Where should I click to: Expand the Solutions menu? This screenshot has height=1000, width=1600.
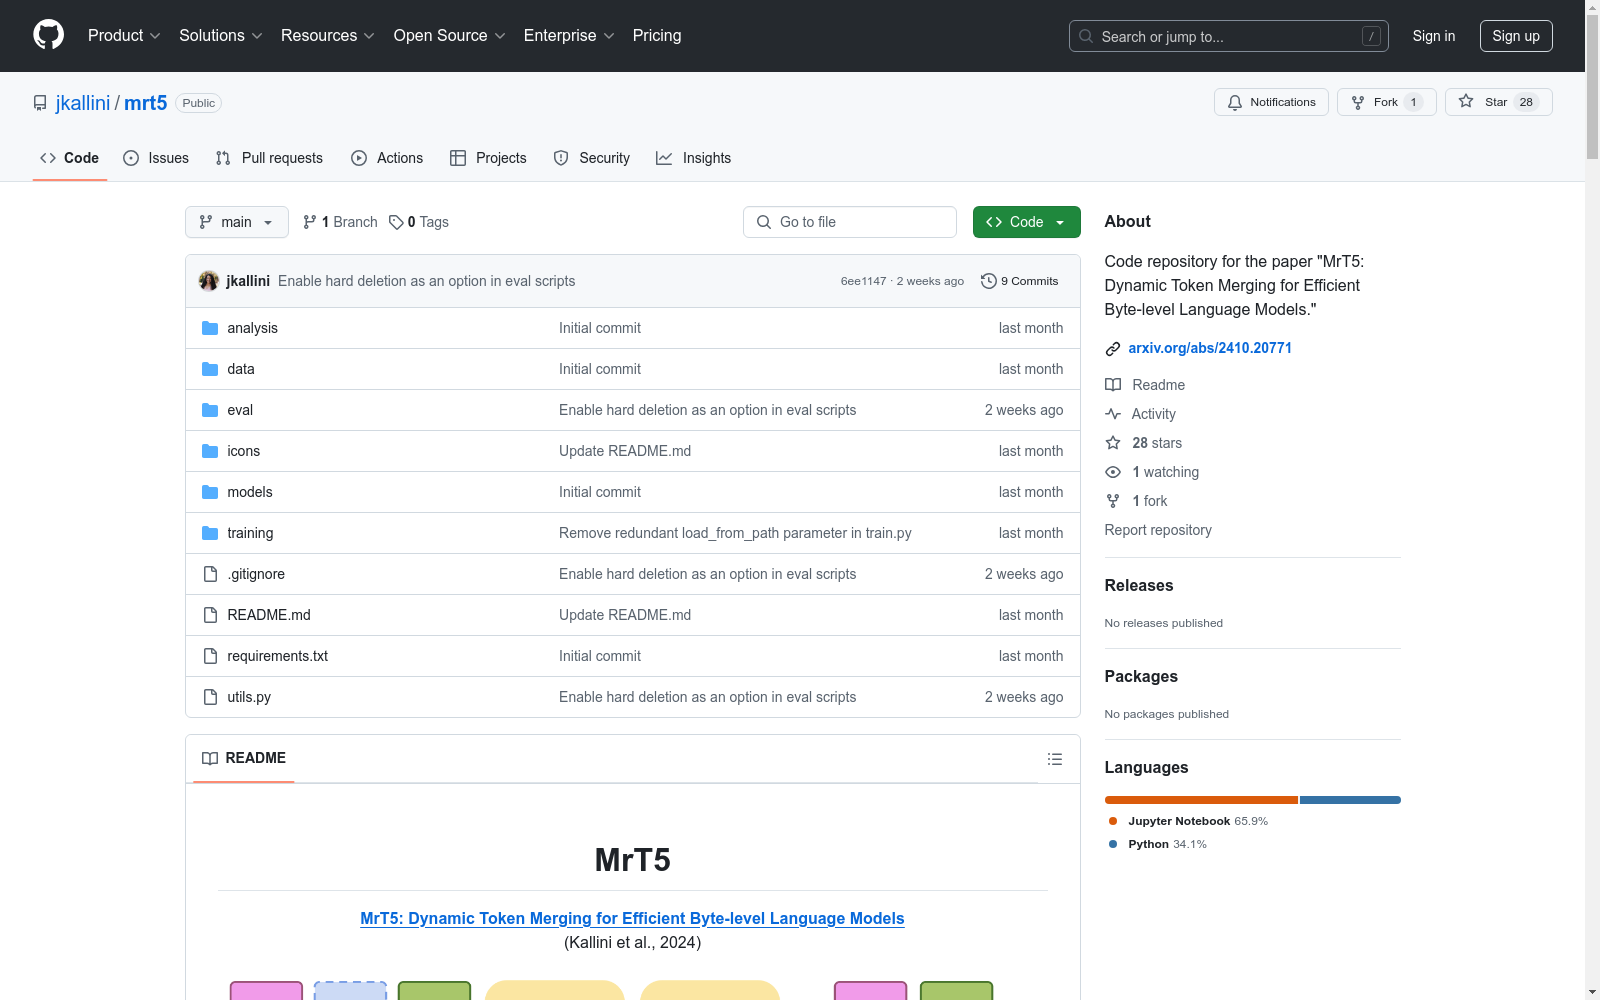pos(221,36)
